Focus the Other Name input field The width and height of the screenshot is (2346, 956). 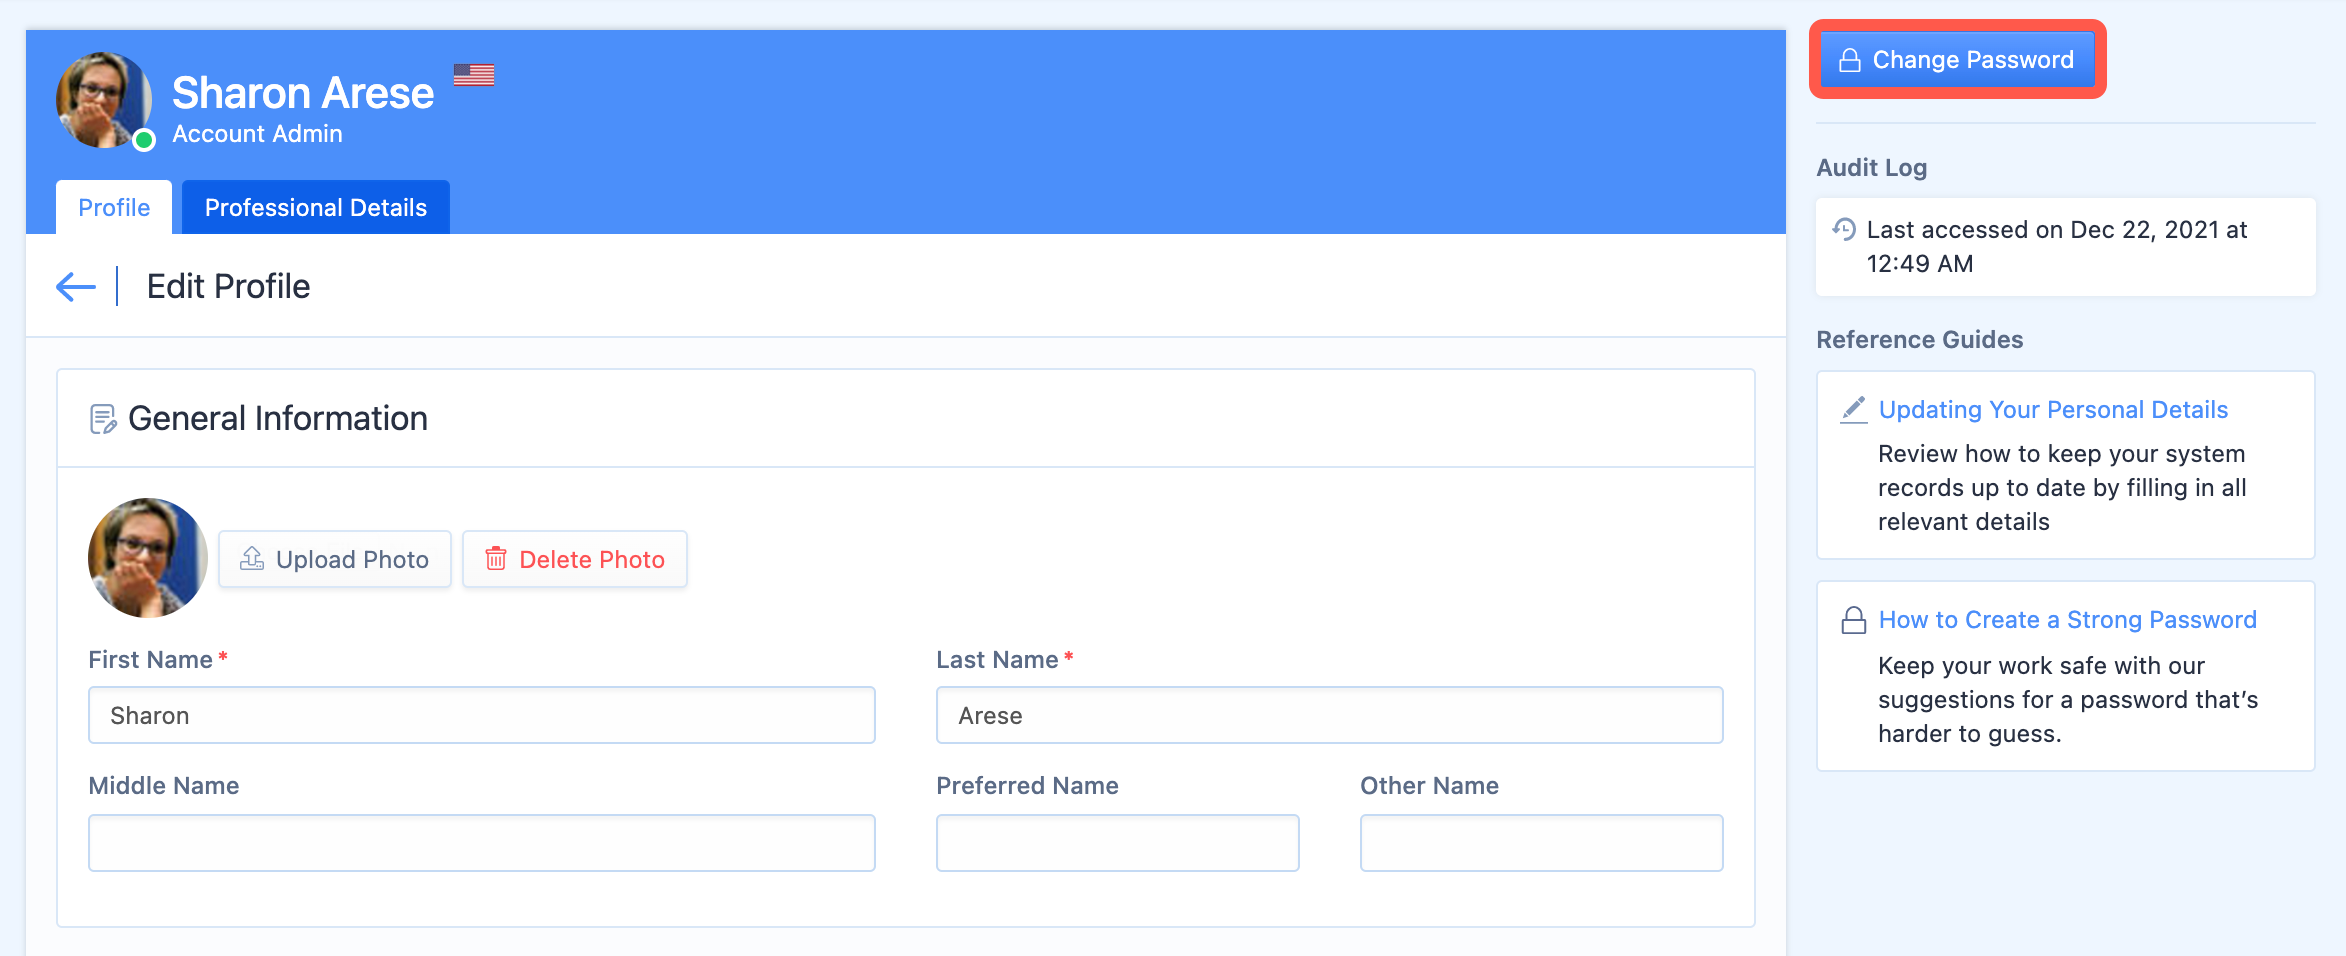coord(1542,843)
